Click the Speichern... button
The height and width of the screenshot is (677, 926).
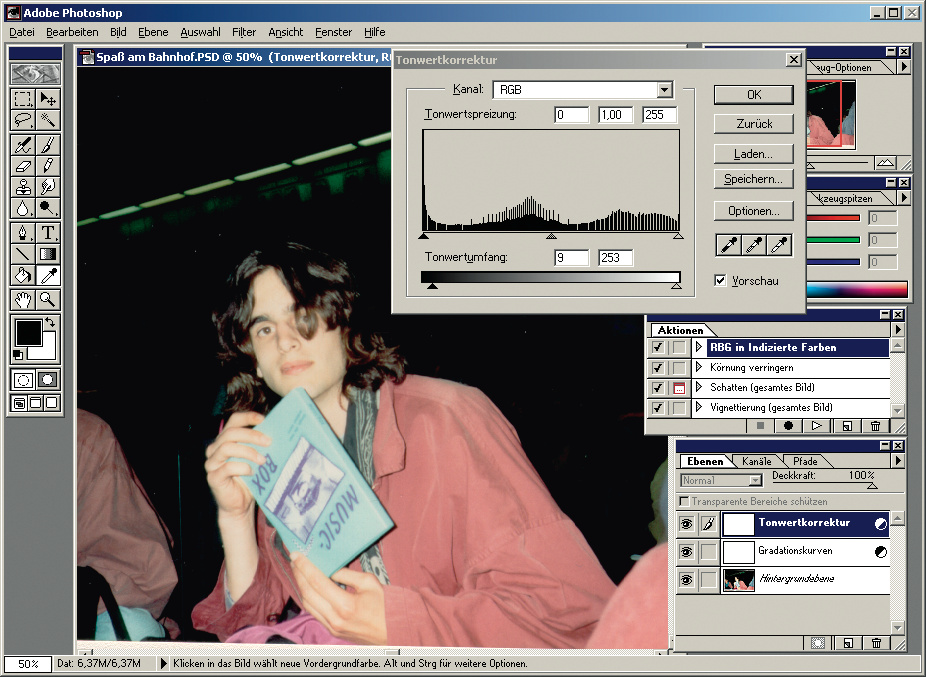click(753, 180)
